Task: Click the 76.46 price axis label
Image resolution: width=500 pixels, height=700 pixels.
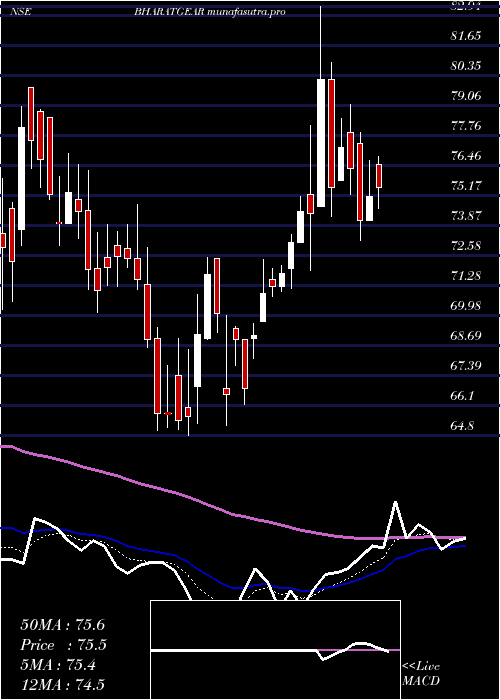Action: pos(466,156)
